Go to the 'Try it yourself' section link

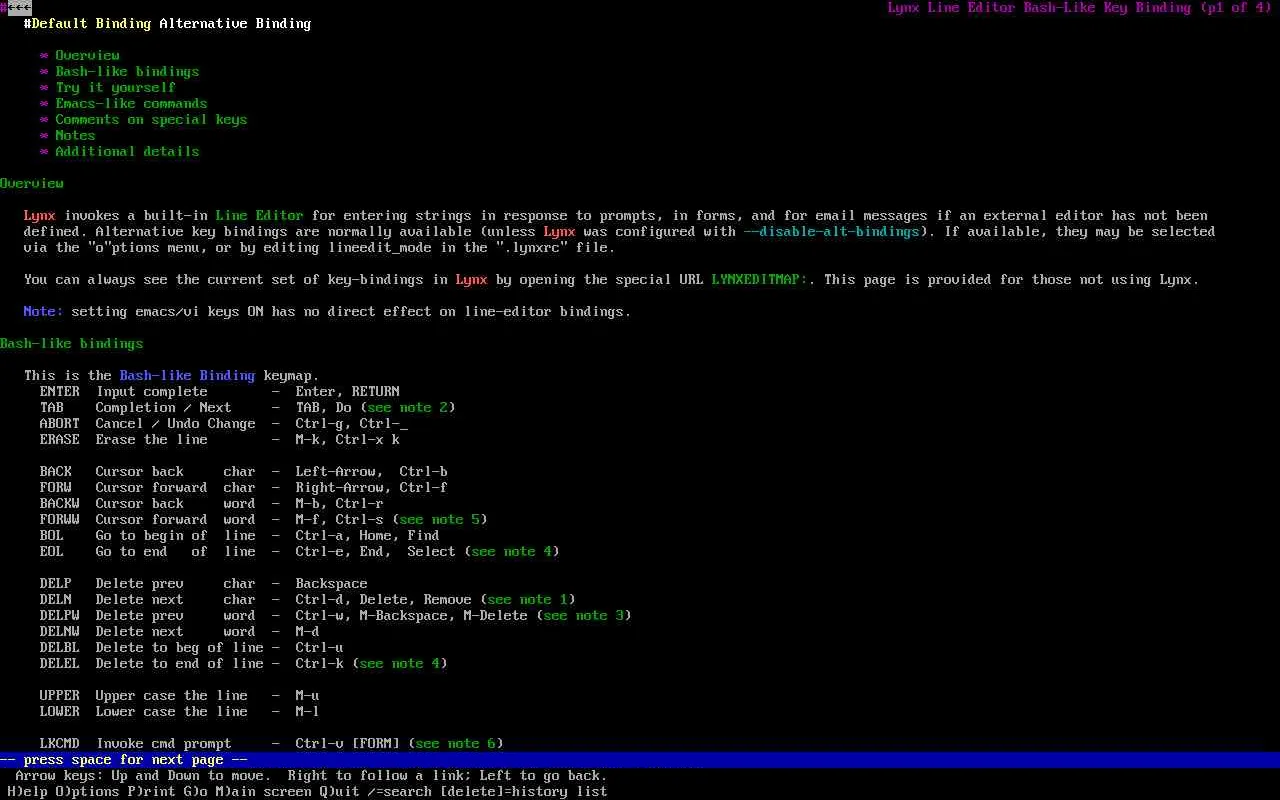point(116,88)
